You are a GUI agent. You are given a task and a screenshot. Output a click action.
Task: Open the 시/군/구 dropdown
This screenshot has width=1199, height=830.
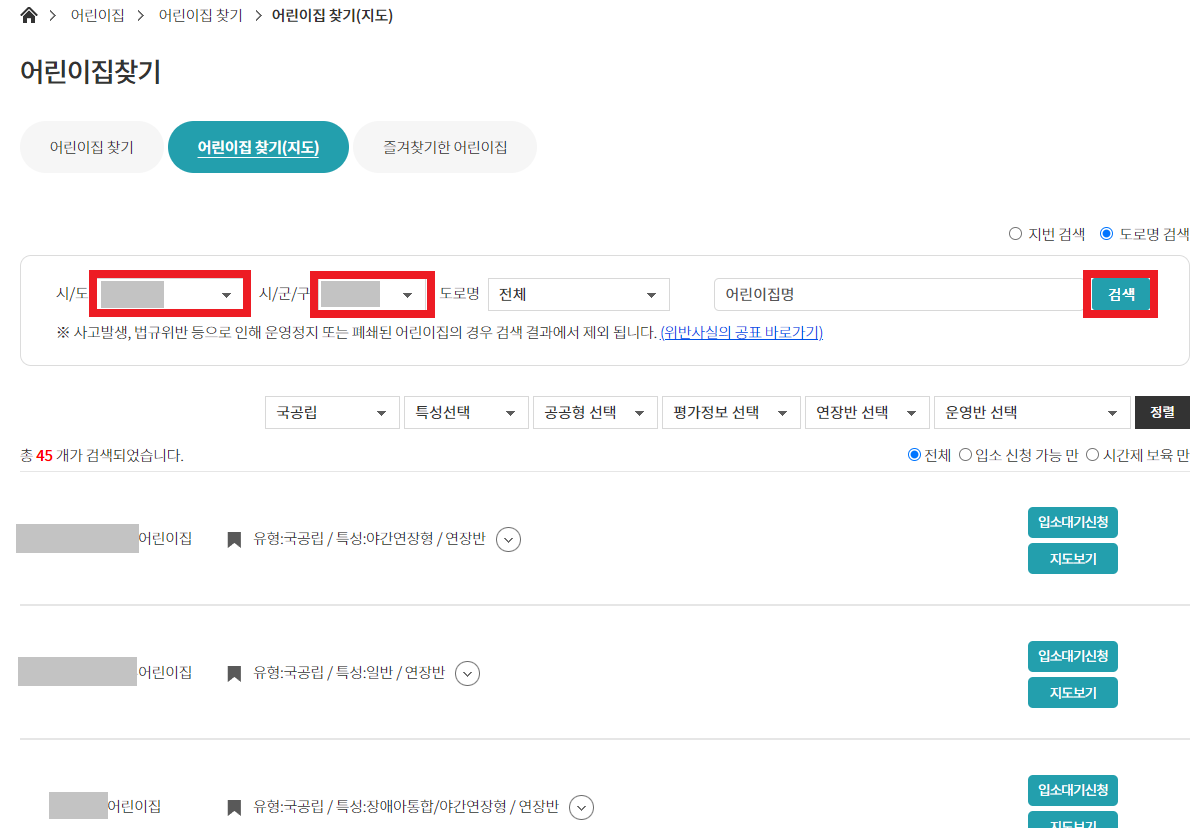click(370, 293)
